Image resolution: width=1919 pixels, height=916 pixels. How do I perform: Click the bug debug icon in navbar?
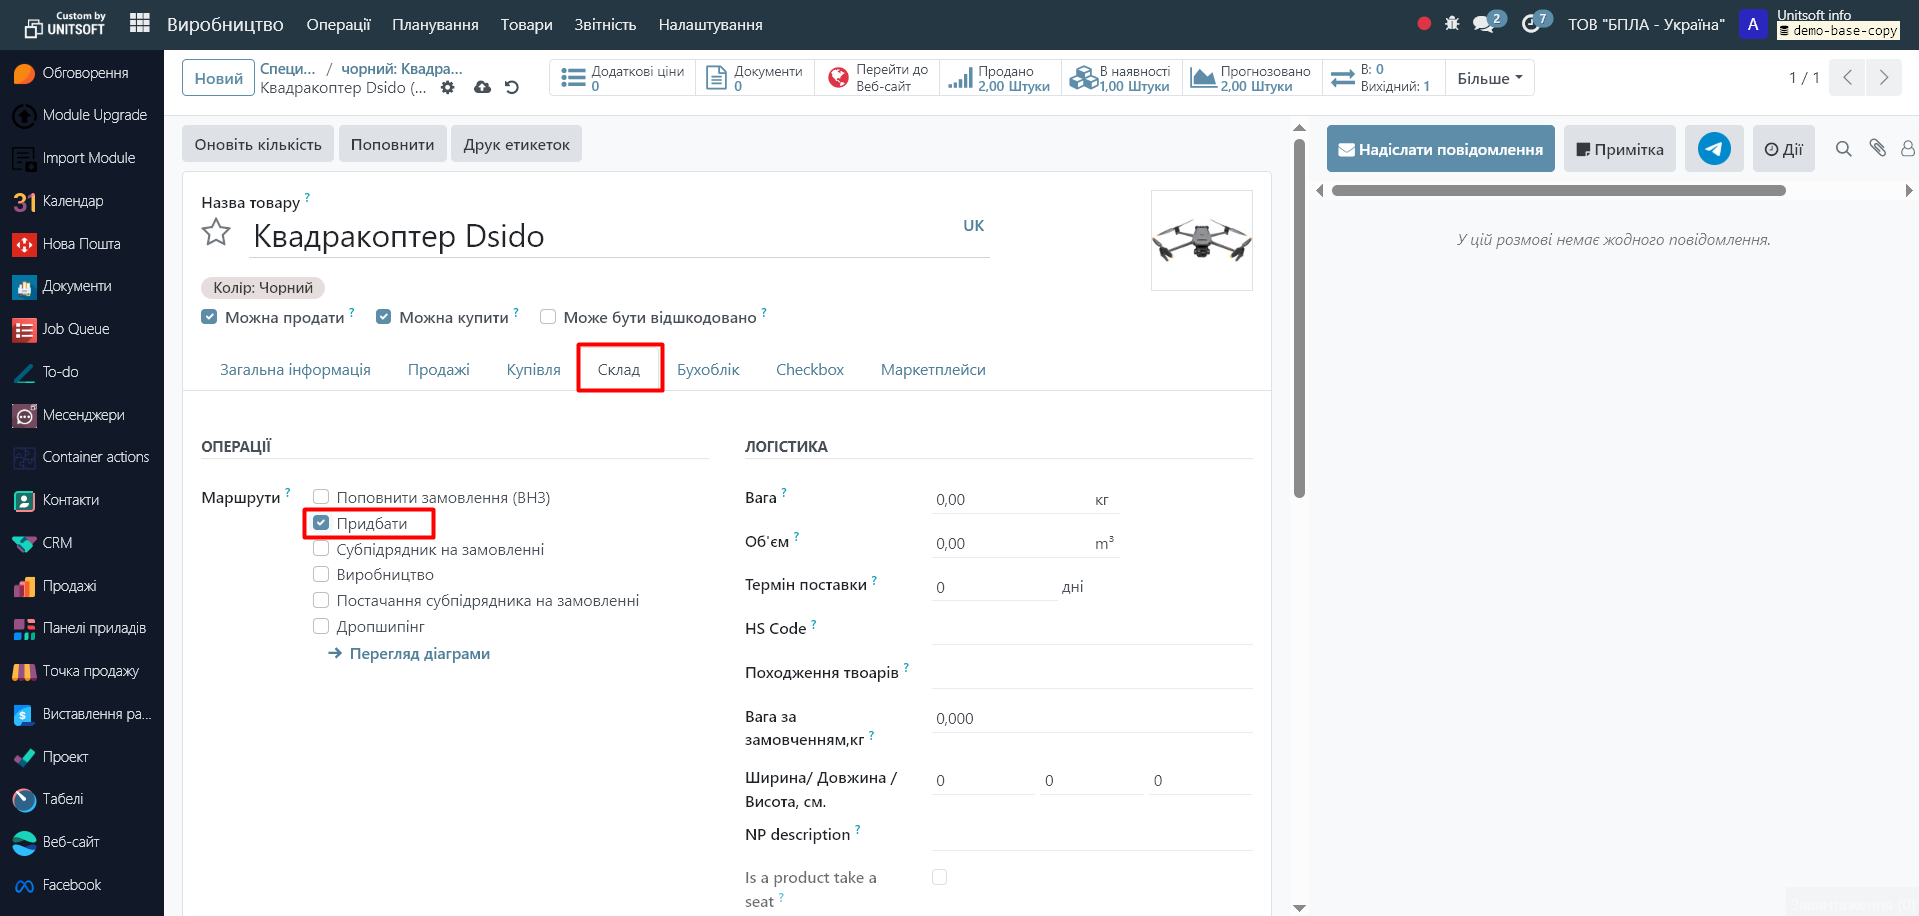(x=1452, y=23)
